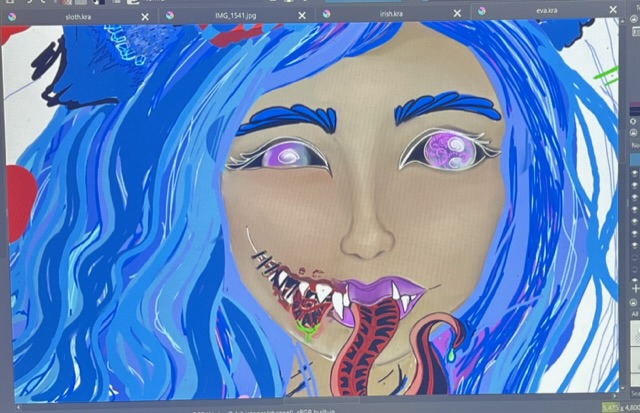Close the IMG_1541.jpg tab
This screenshot has width=640, height=413.
pos(302,16)
